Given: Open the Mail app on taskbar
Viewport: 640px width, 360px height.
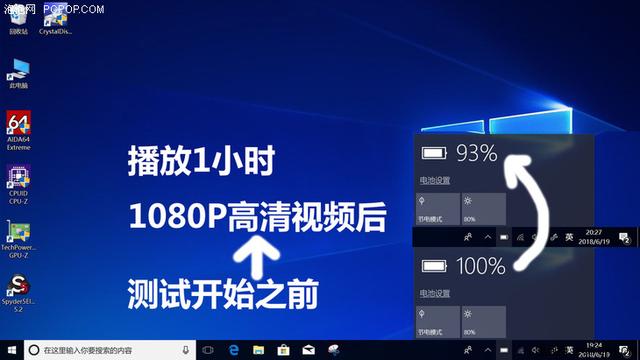Looking at the screenshot, I should coord(309,350).
